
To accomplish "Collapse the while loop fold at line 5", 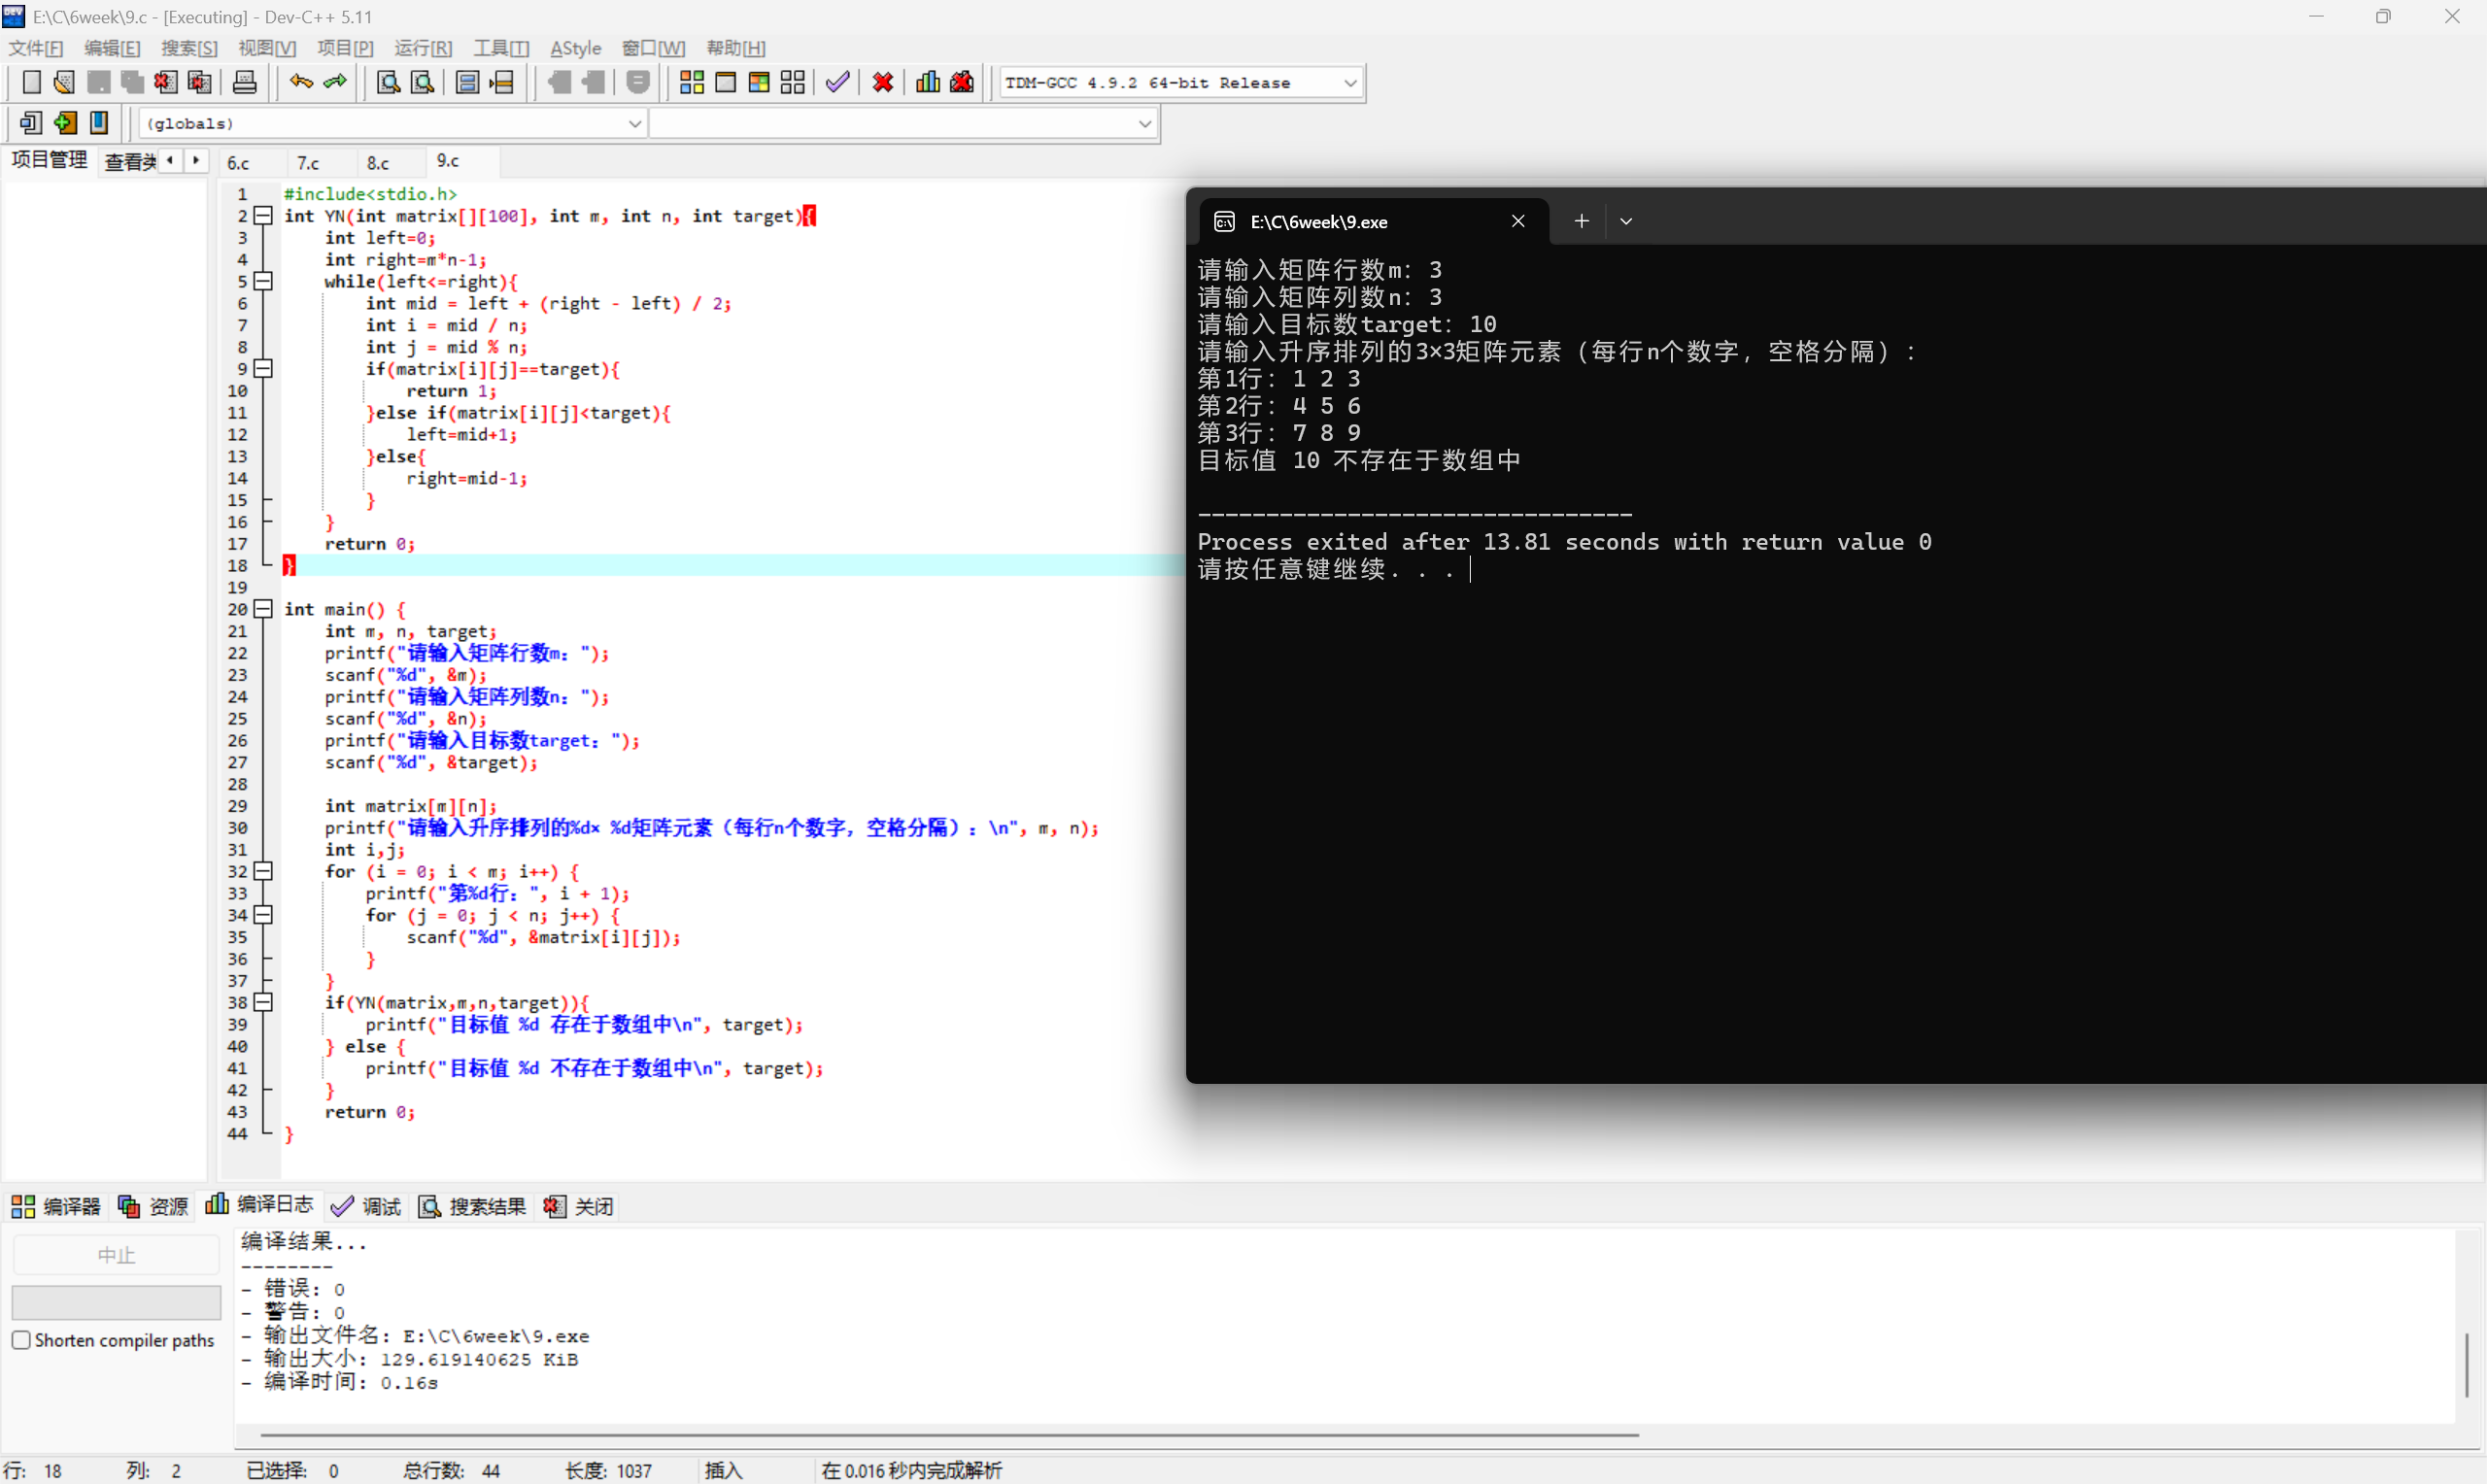I will coord(263,281).
